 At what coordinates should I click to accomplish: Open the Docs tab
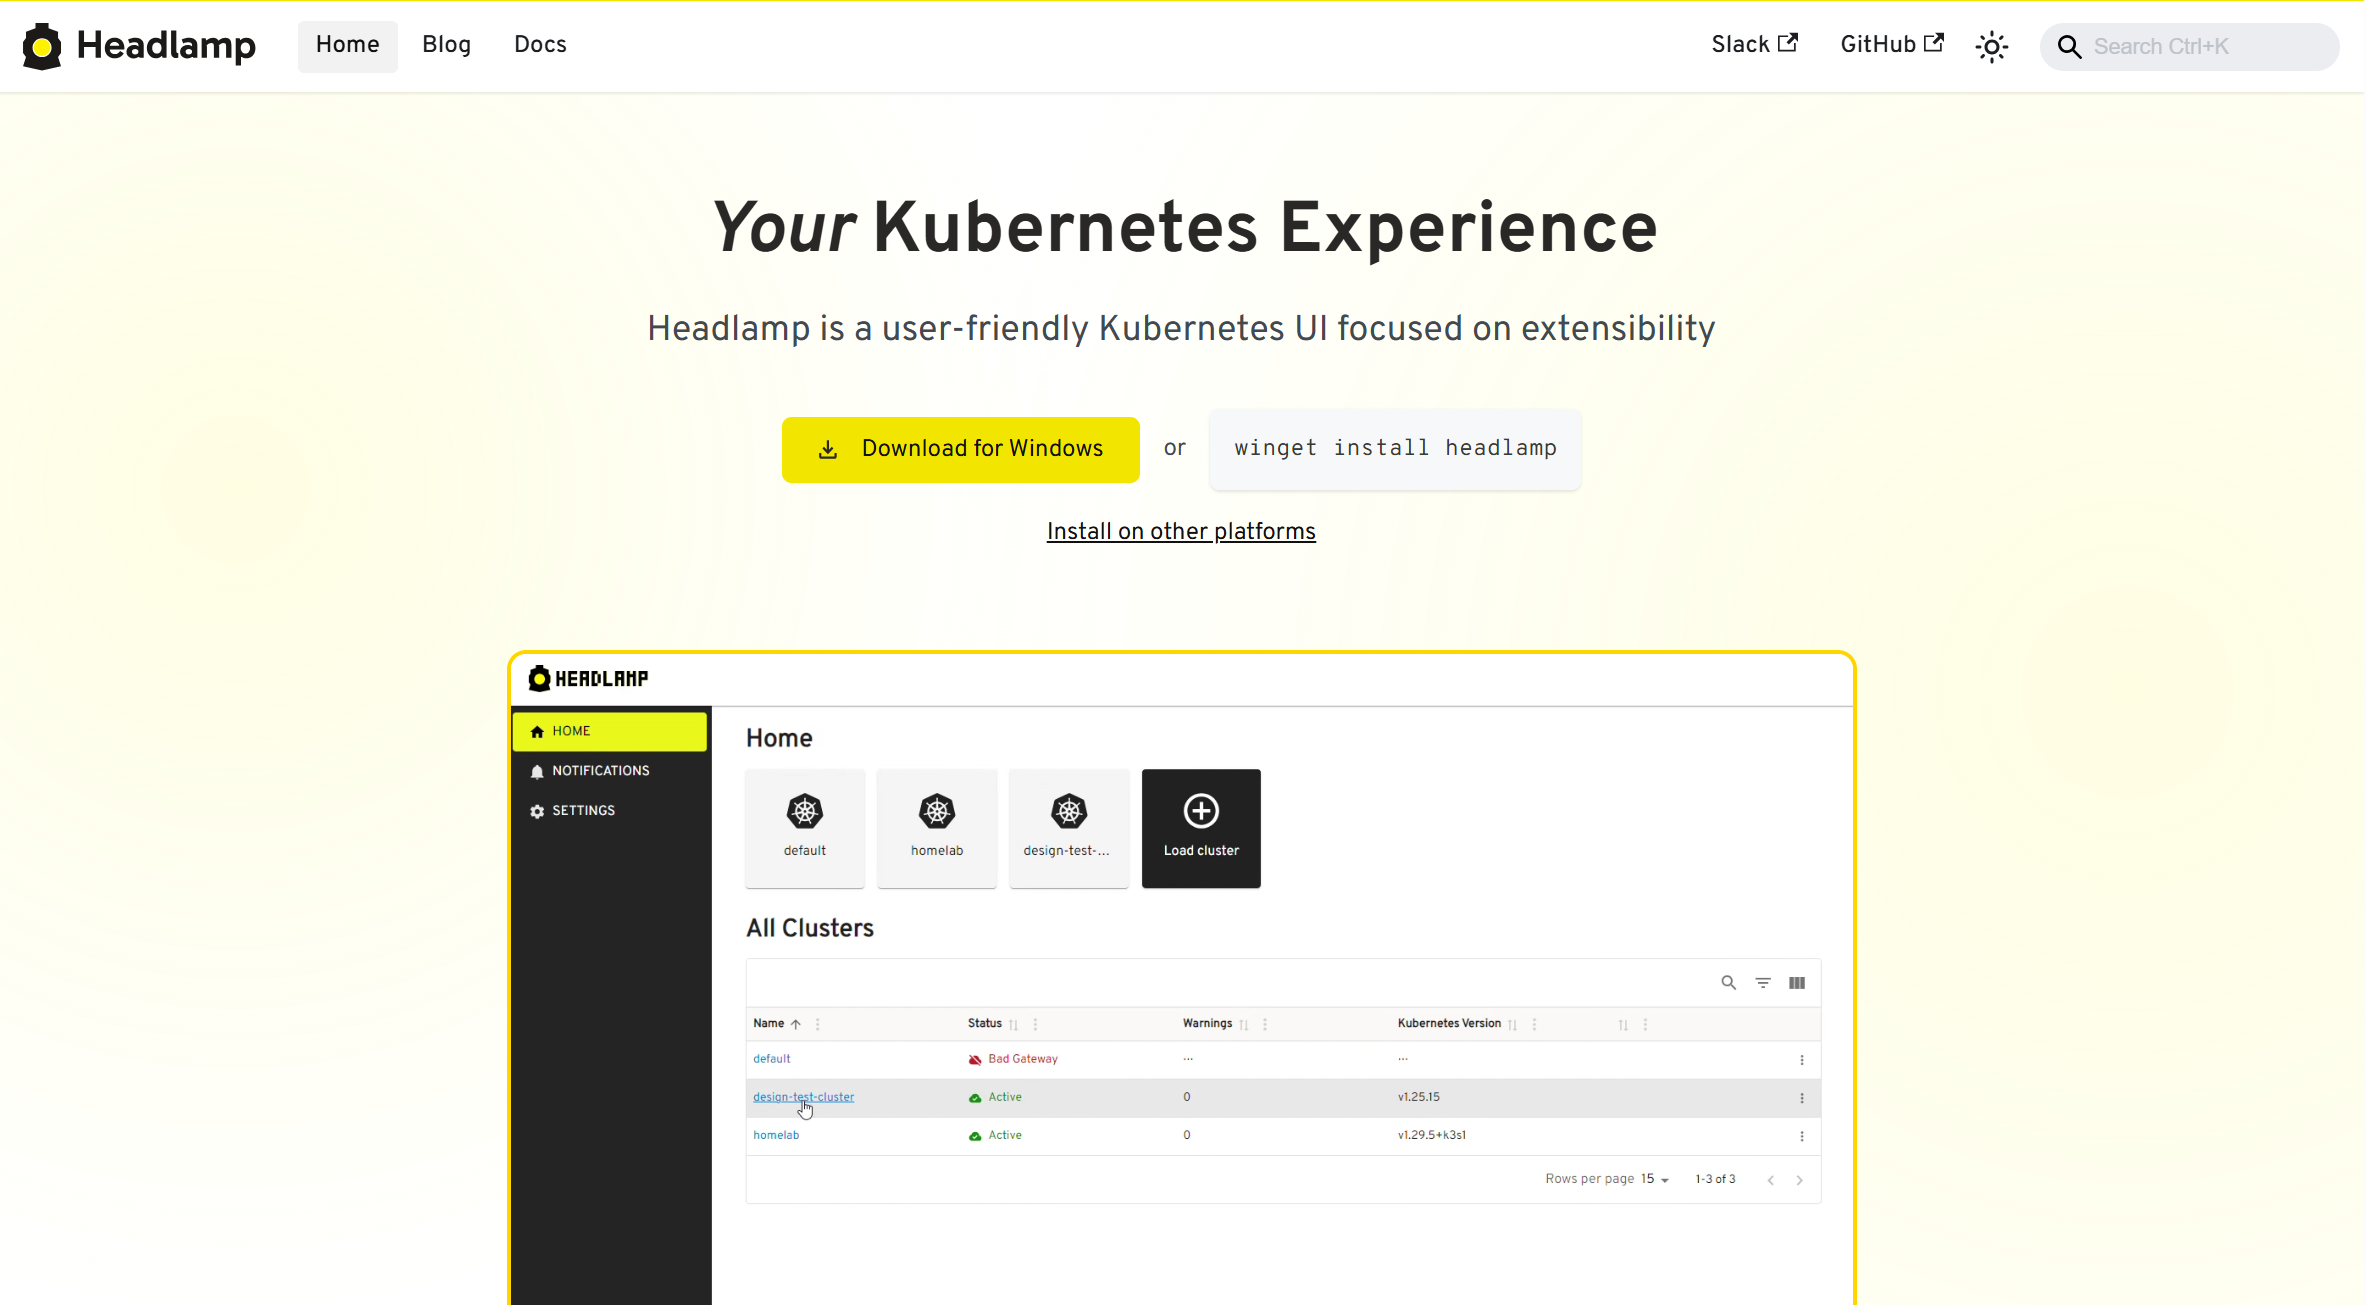click(540, 45)
